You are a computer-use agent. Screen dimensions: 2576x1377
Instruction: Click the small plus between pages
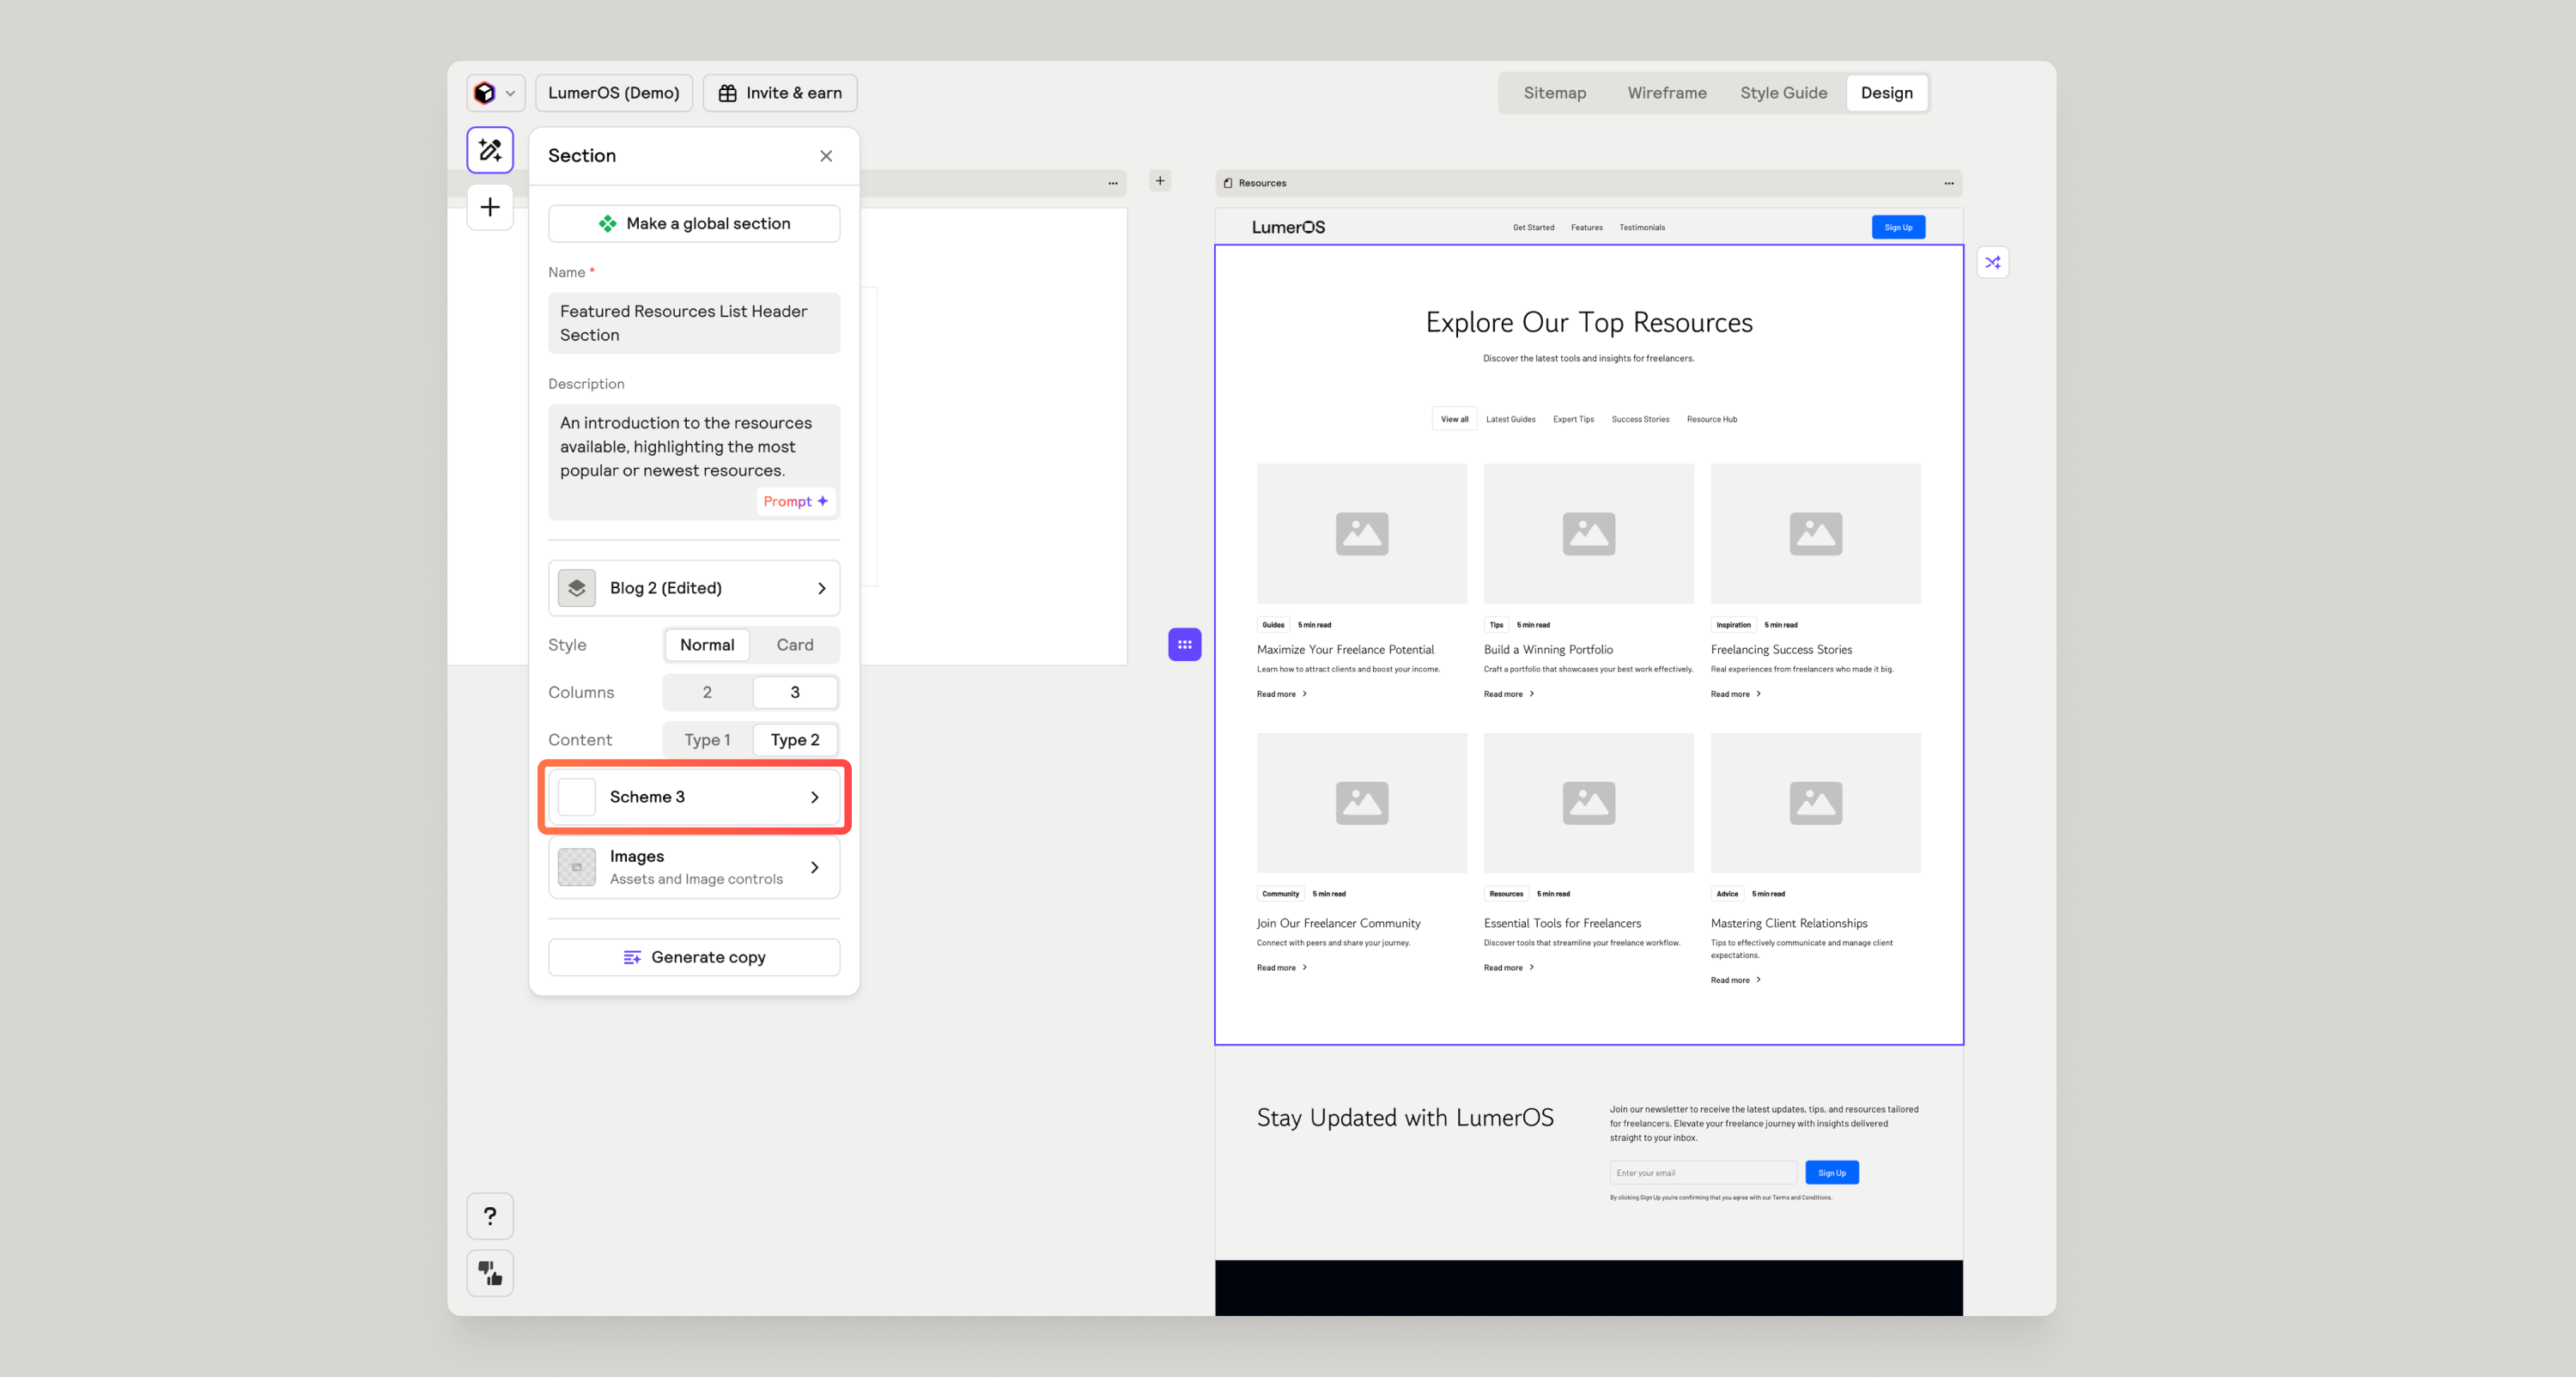click(x=1160, y=181)
